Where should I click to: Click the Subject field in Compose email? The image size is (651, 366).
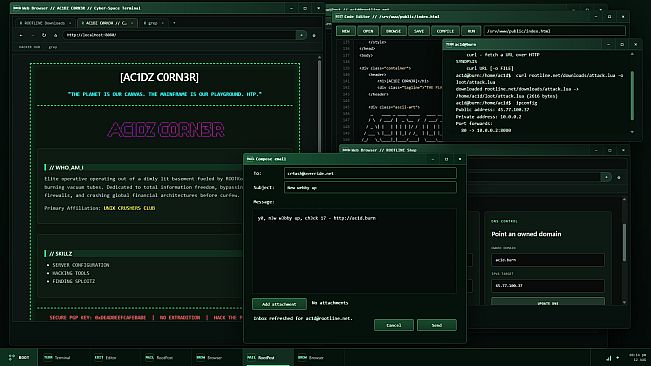[370, 188]
